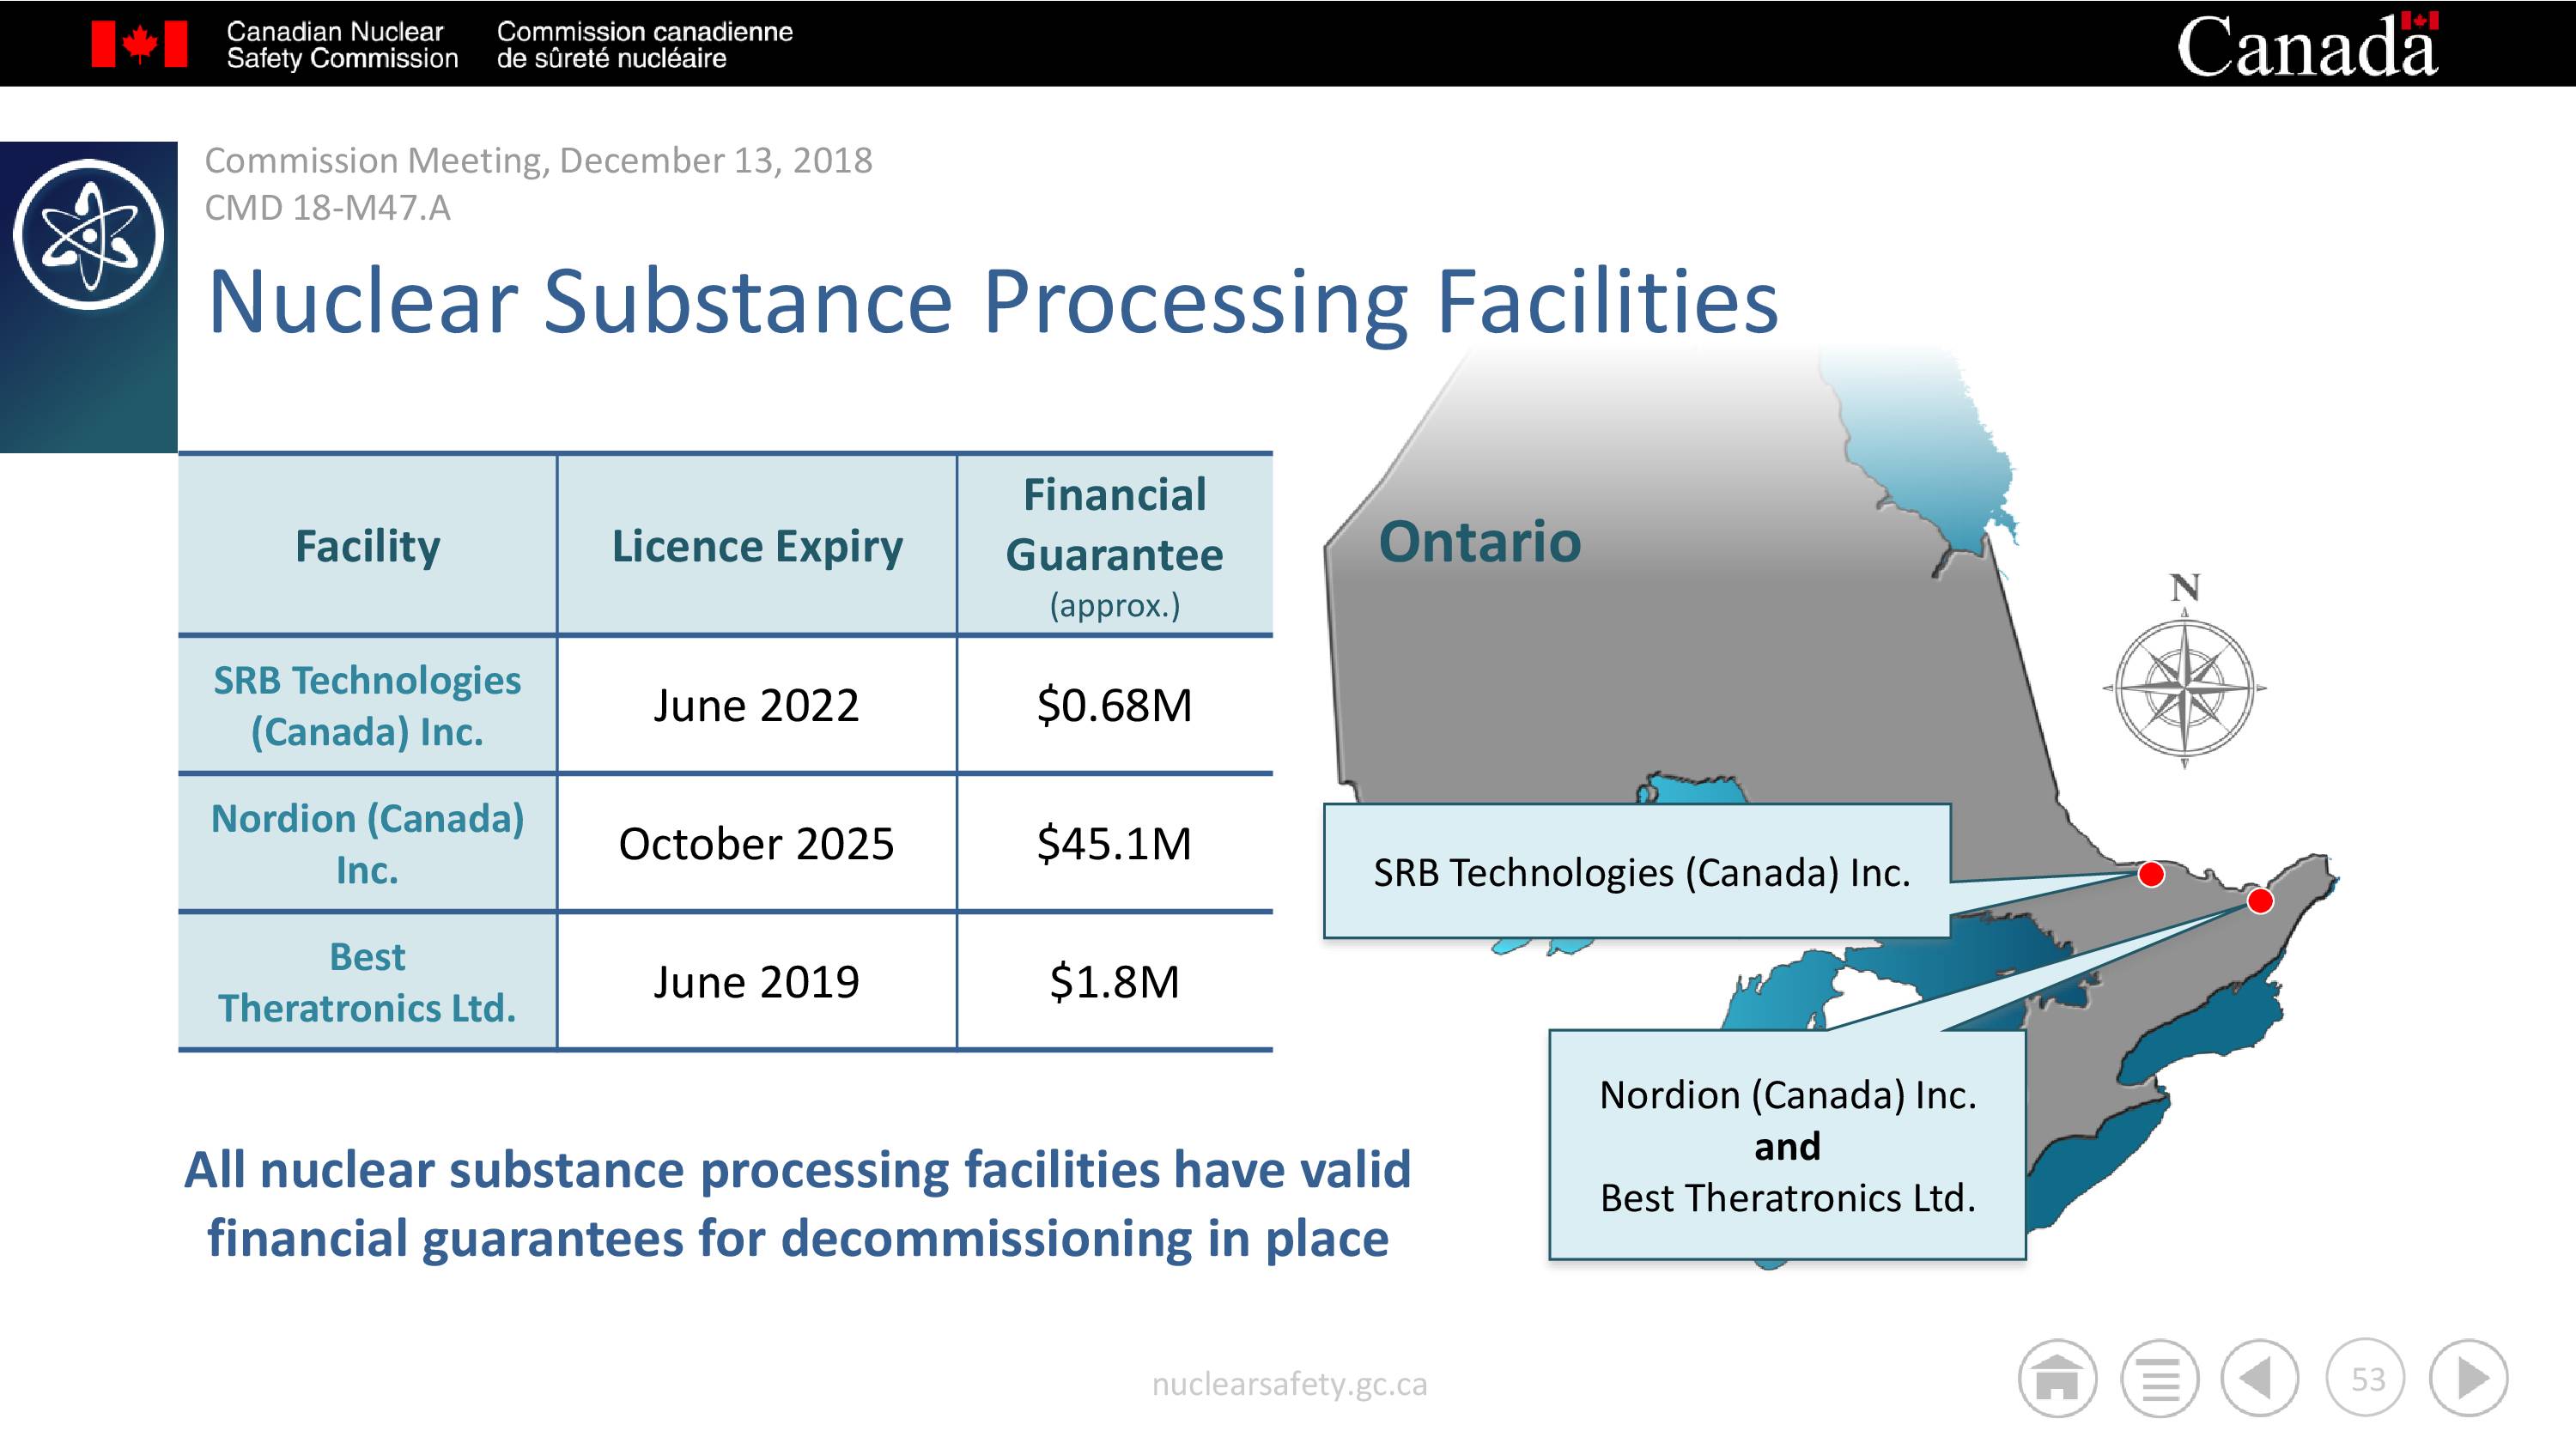Go to the previous slide arrow
Image resolution: width=2576 pixels, height=1449 pixels.
[x=2260, y=1379]
